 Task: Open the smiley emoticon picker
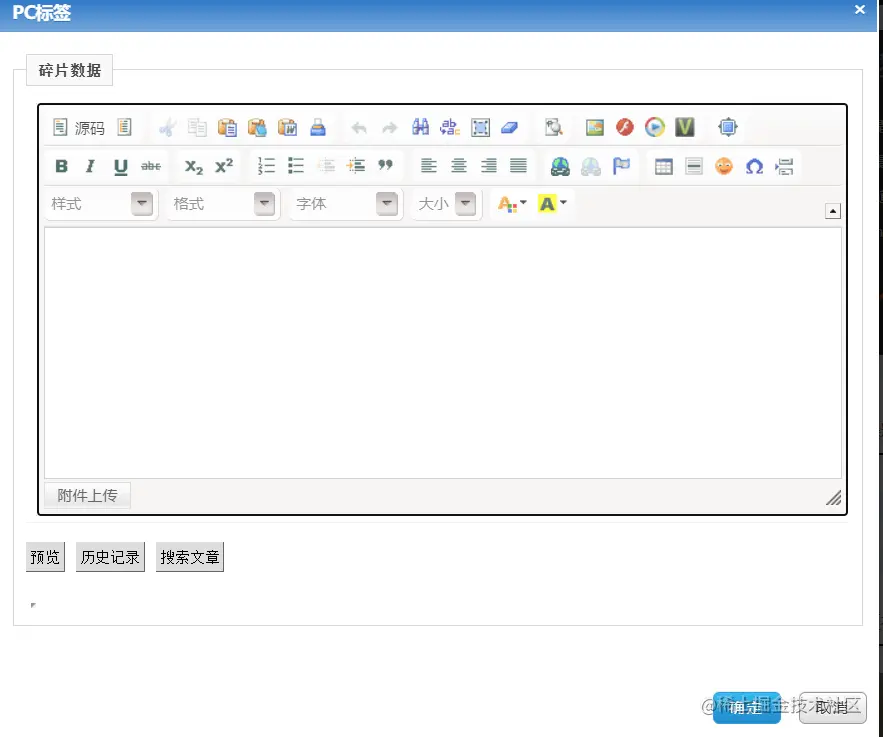(x=724, y=166)
